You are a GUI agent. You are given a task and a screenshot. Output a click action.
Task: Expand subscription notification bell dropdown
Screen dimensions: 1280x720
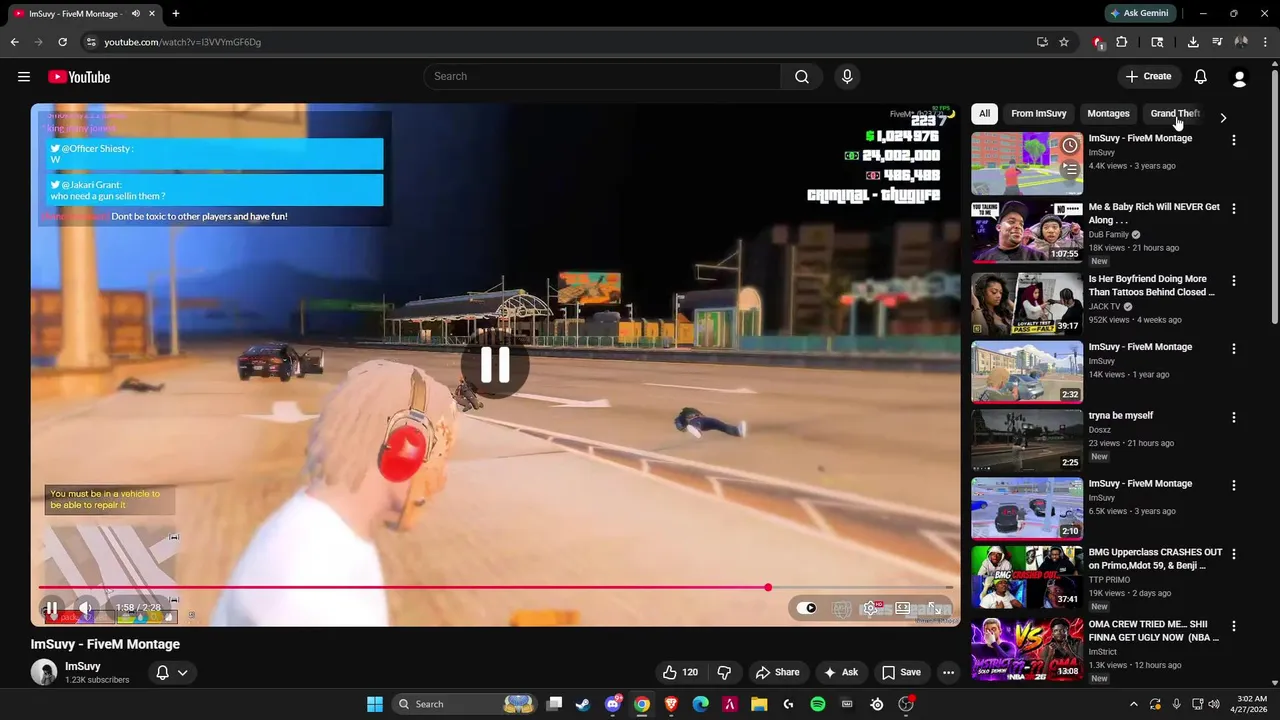pyautogui.click(x=172, y=673)
